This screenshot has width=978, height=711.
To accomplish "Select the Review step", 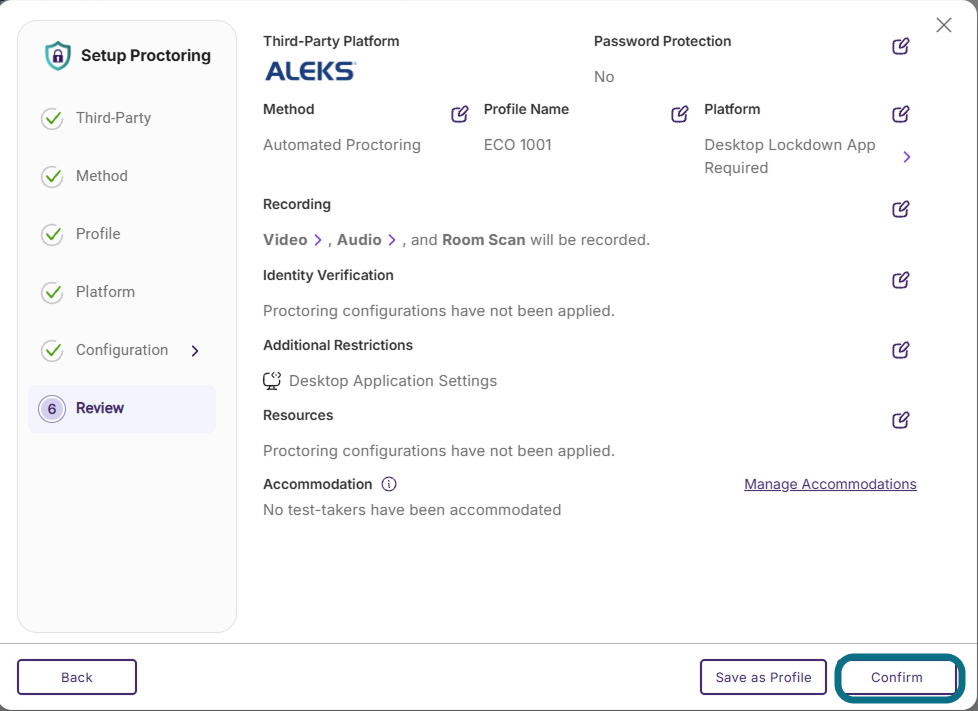I will [122, 409].
